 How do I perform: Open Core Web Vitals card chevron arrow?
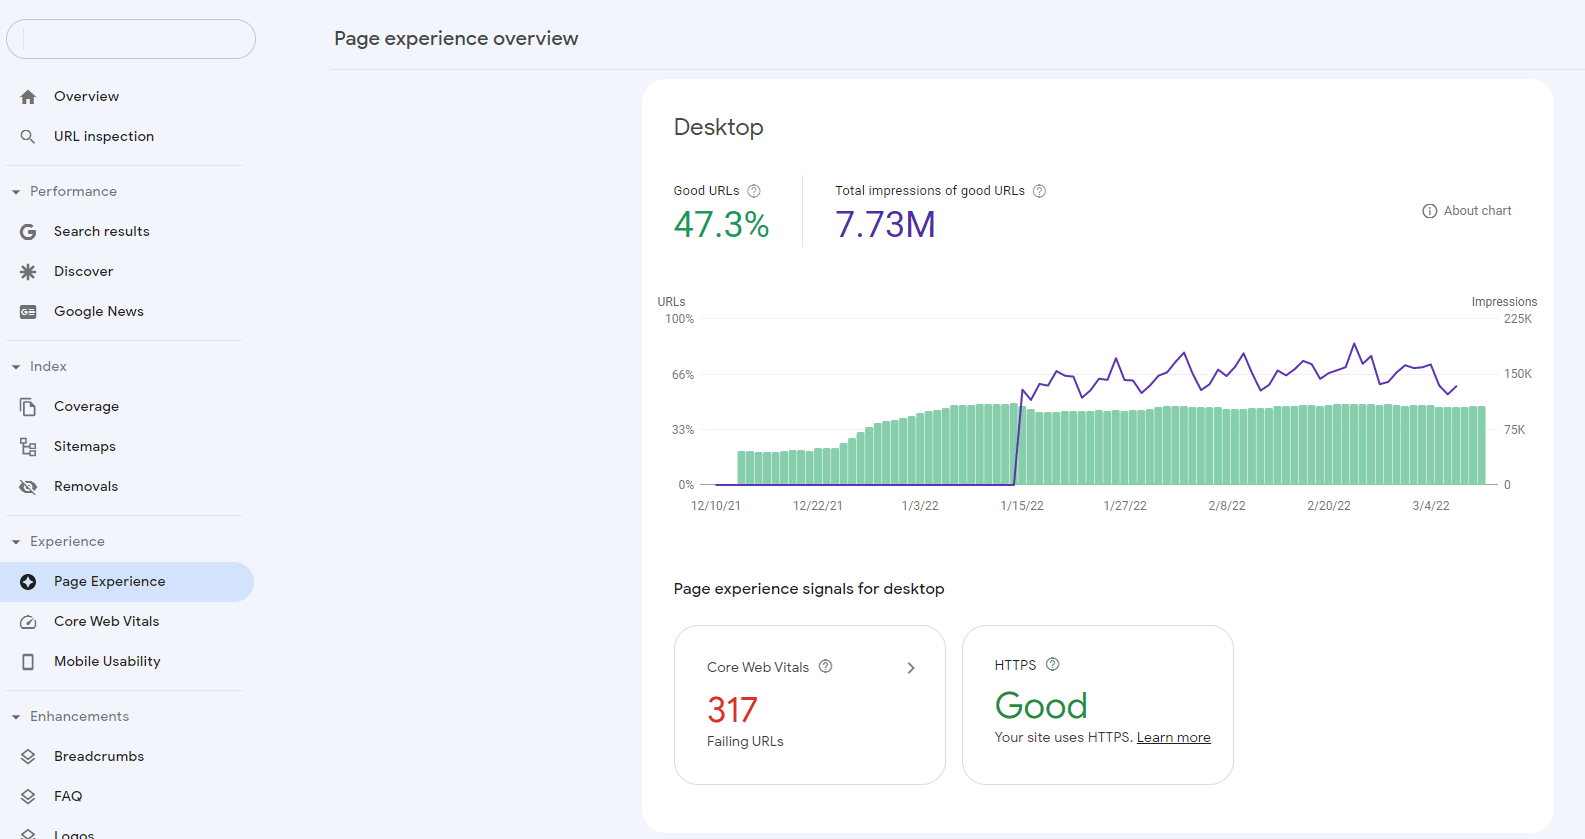[911, 668]
